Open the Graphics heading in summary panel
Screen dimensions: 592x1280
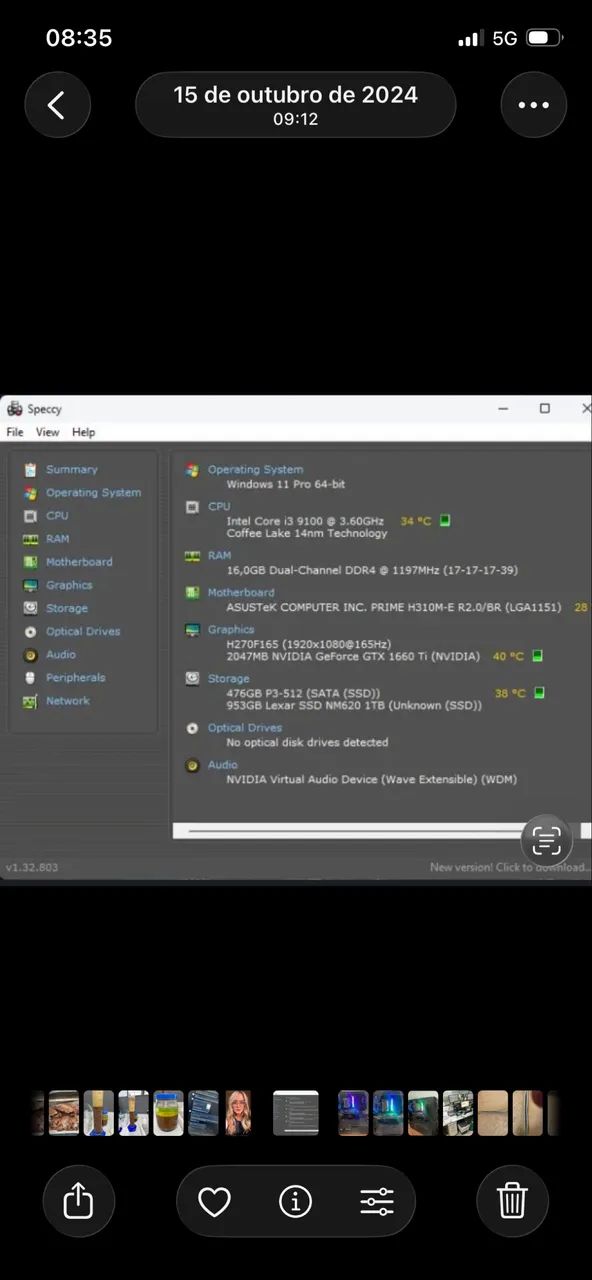click(231, 629)
